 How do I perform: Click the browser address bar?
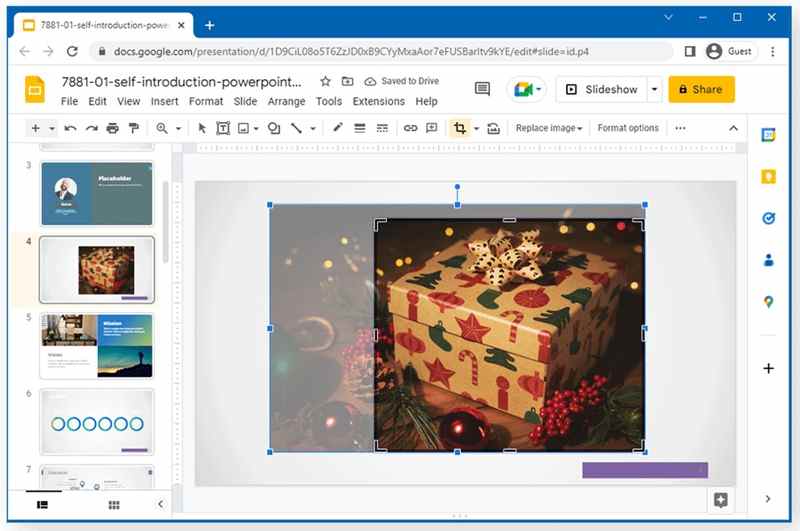(x=382, y=52)
